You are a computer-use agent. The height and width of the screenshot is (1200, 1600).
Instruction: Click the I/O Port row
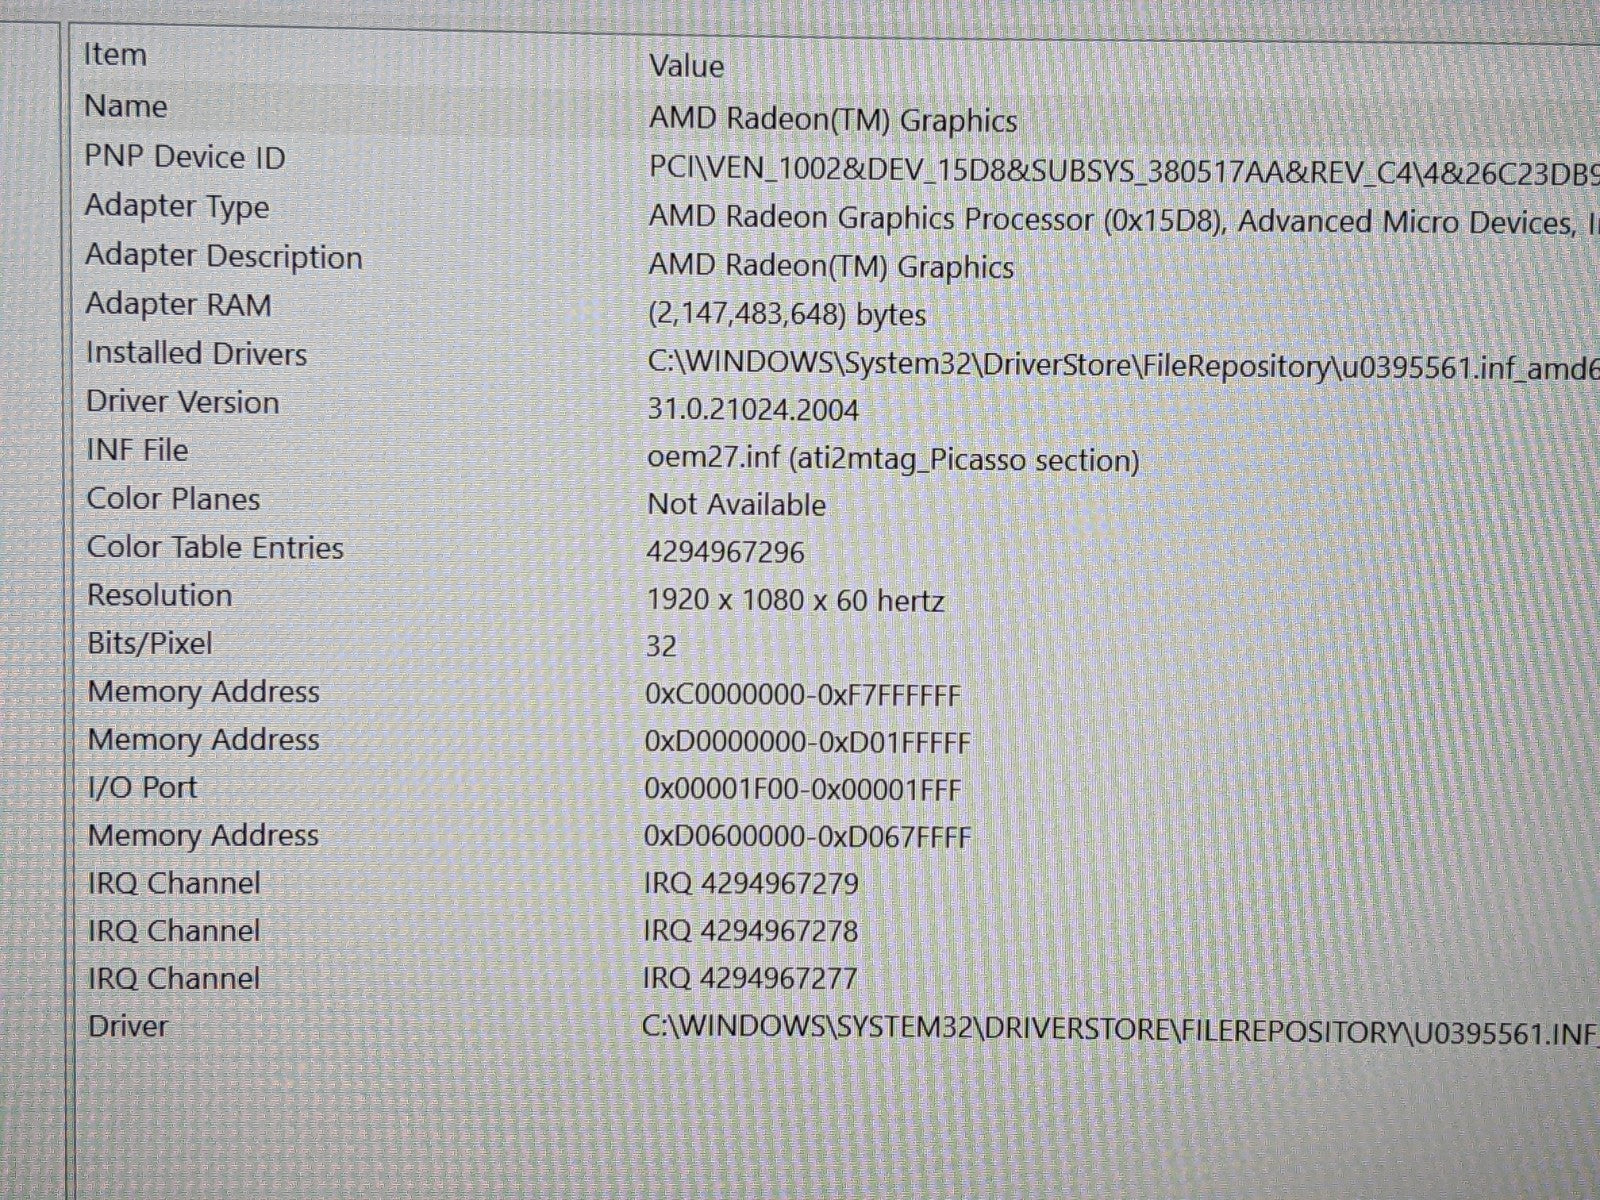(142, 787)
